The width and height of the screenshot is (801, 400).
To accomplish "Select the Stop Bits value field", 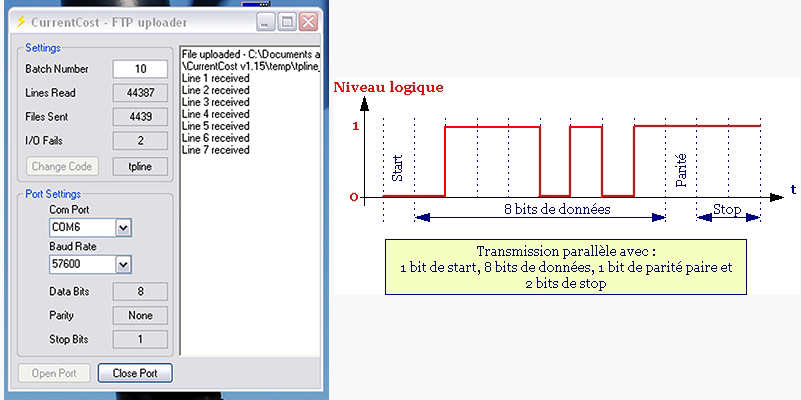I will (x=139, y=339).
